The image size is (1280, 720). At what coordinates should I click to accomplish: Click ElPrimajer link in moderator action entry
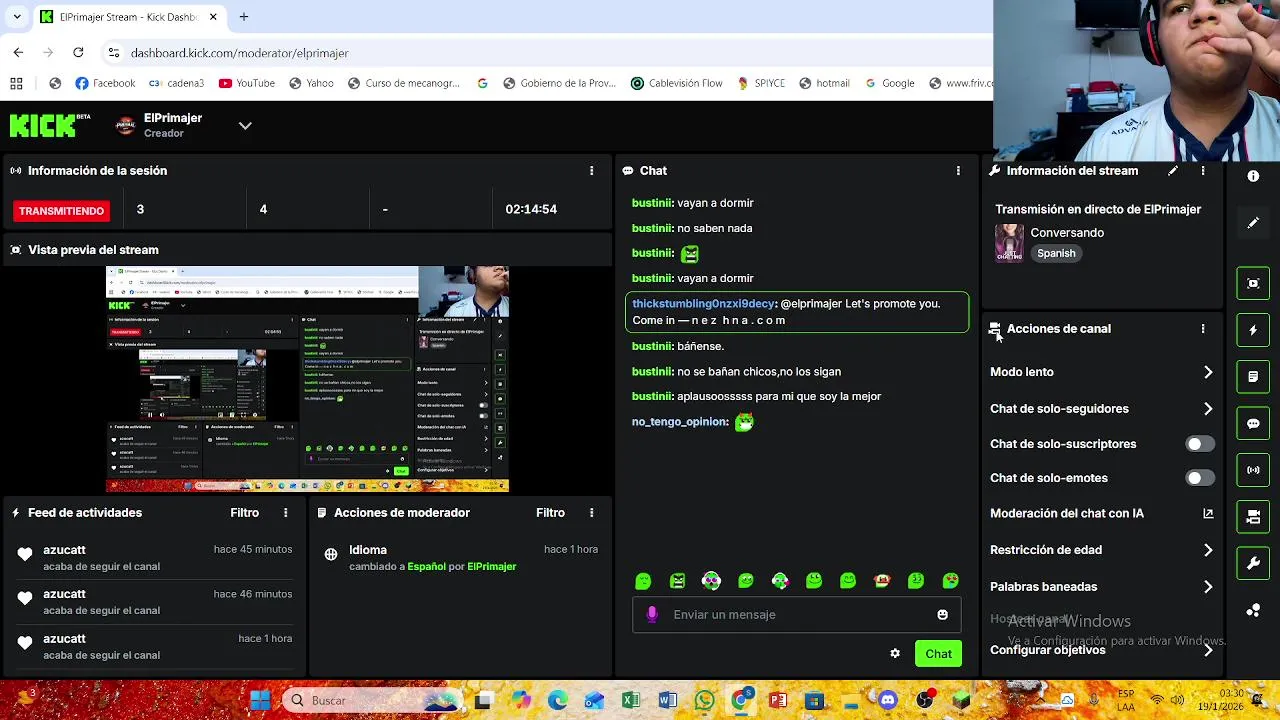[x=492, y=567]
